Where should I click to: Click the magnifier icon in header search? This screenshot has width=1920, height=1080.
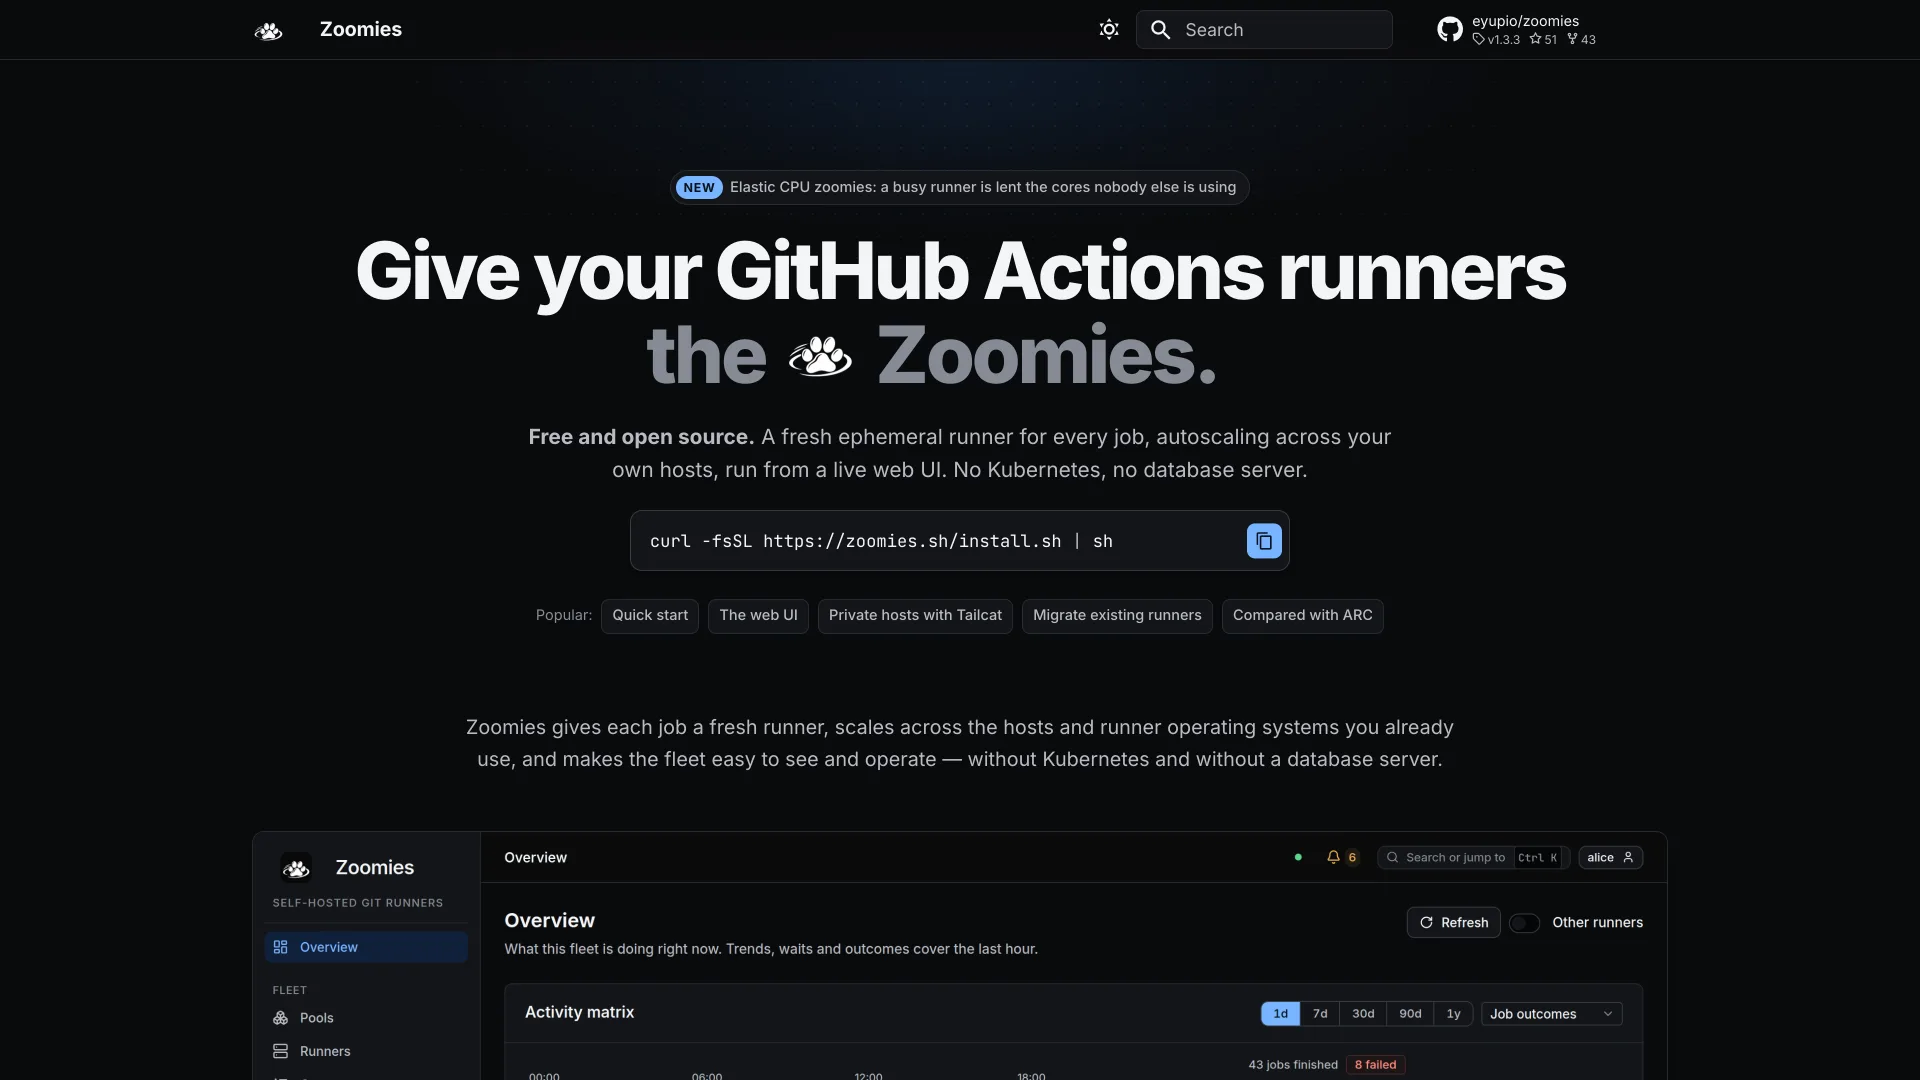click(1160, 30)
